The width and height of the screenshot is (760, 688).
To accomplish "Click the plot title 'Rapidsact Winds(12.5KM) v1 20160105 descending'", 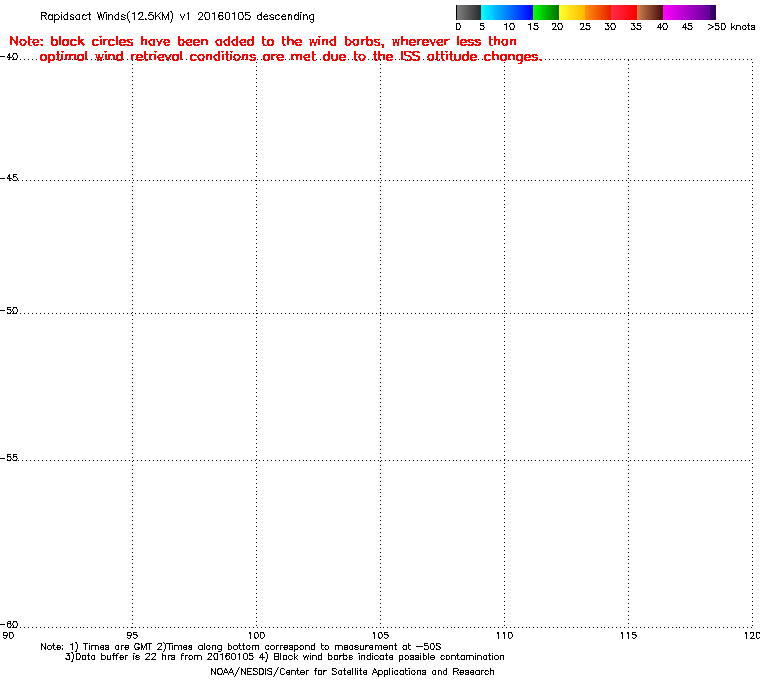I will (177, 16).
